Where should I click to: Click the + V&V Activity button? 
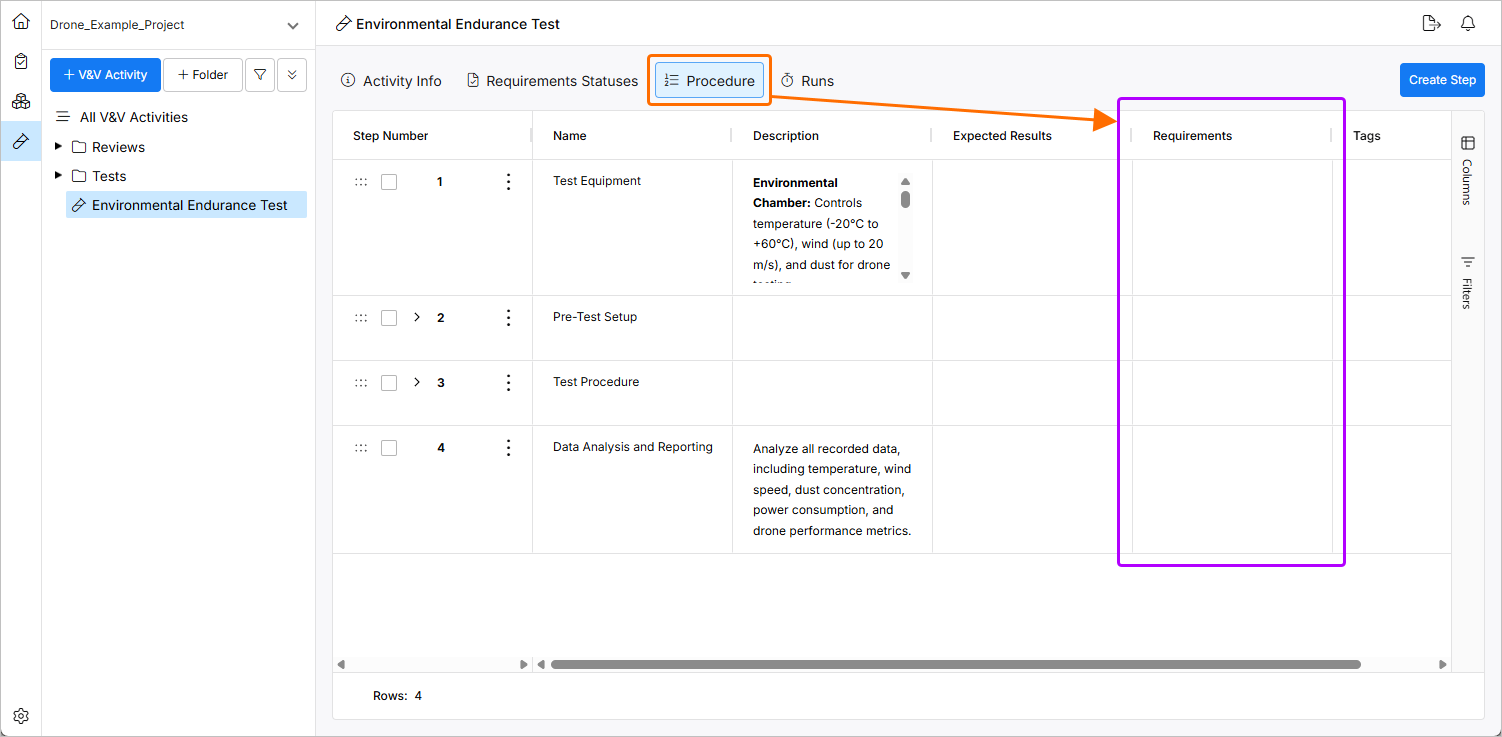pyautogui.click(x=105, y=75)
